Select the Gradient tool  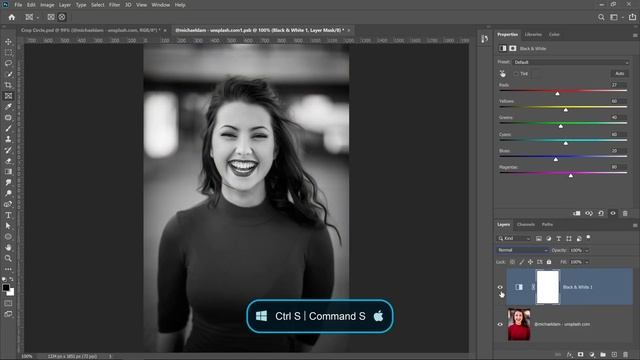(8, 172)
